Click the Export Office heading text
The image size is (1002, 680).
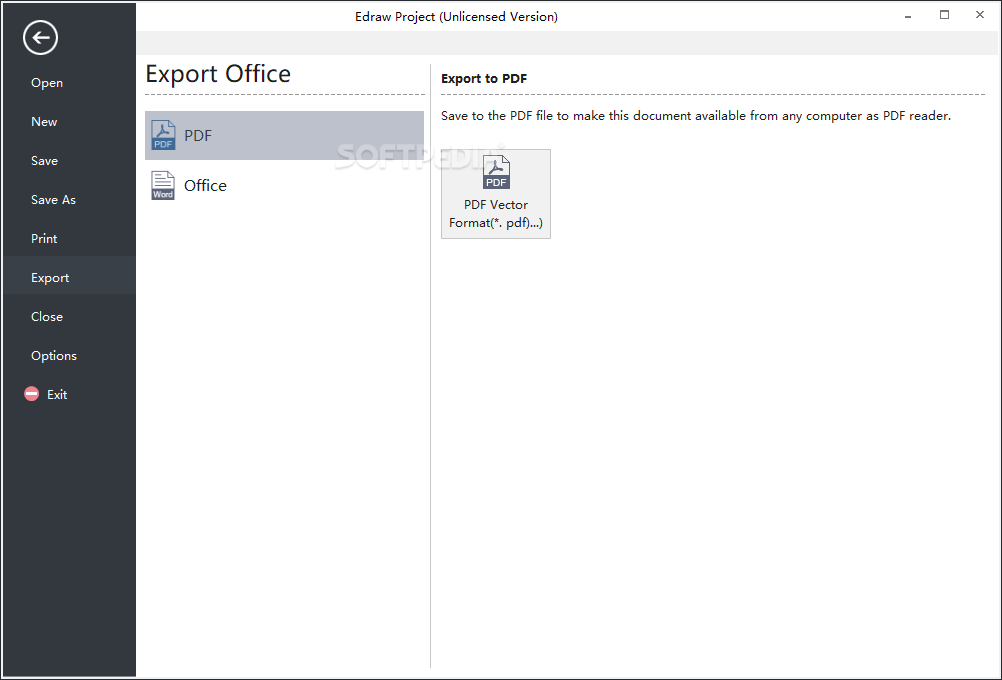click(218, 74)
